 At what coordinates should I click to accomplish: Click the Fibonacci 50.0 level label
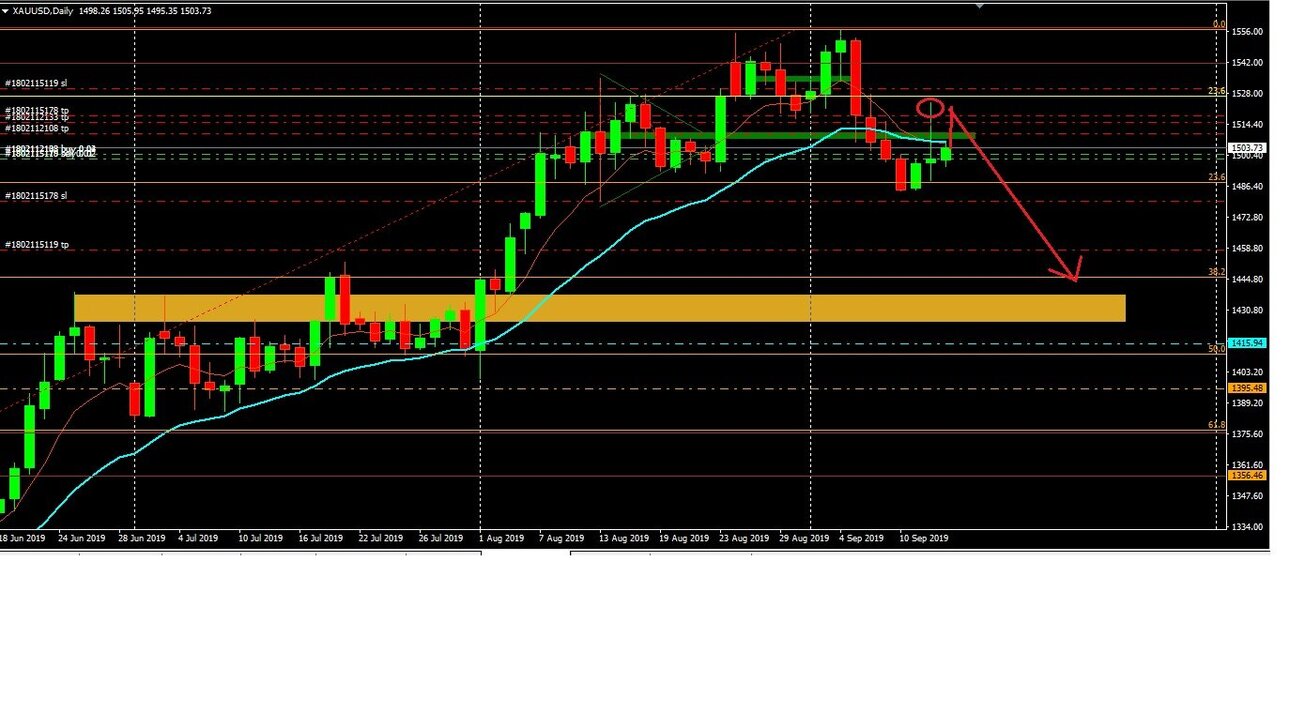click(x=1217, y=349)
